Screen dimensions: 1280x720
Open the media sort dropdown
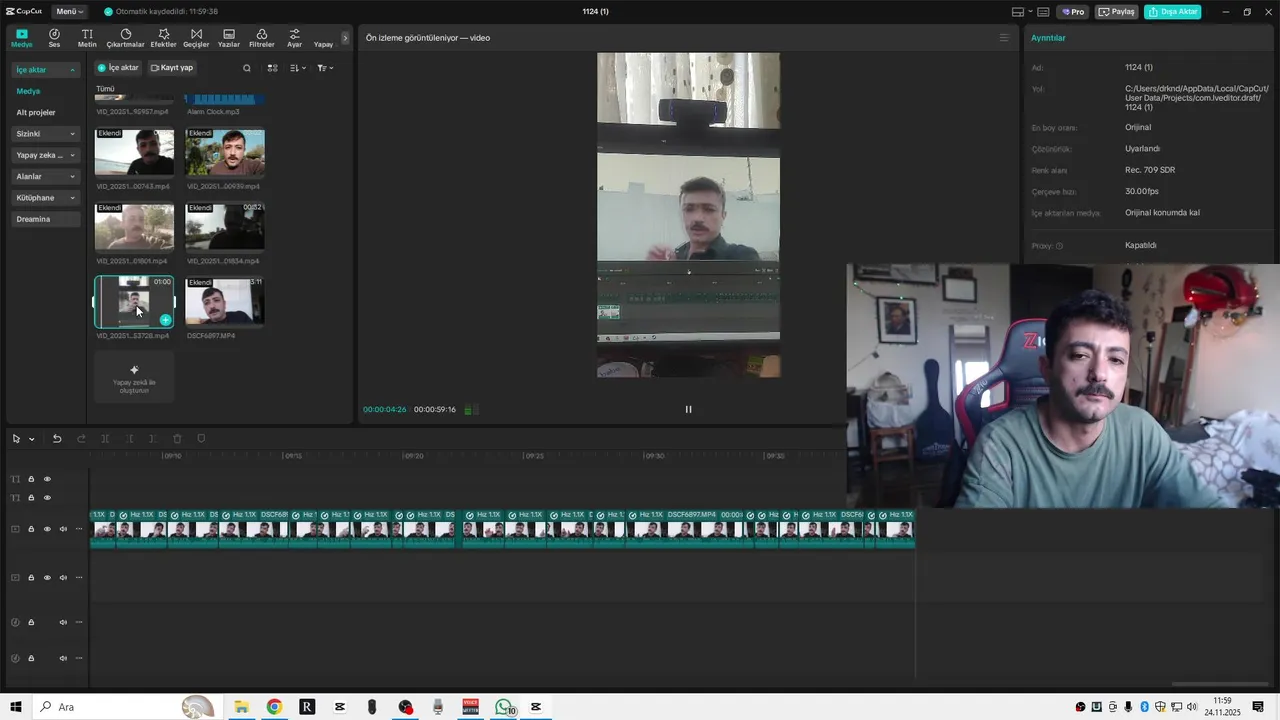[298, 68]
